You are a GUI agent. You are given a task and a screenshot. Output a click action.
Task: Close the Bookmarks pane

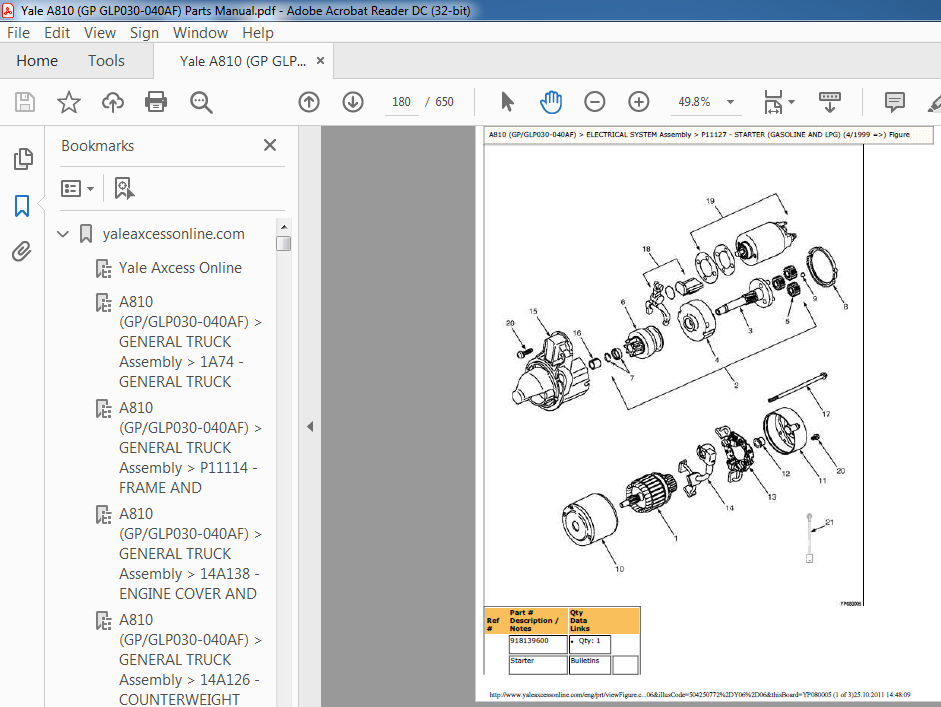[270, 145]
